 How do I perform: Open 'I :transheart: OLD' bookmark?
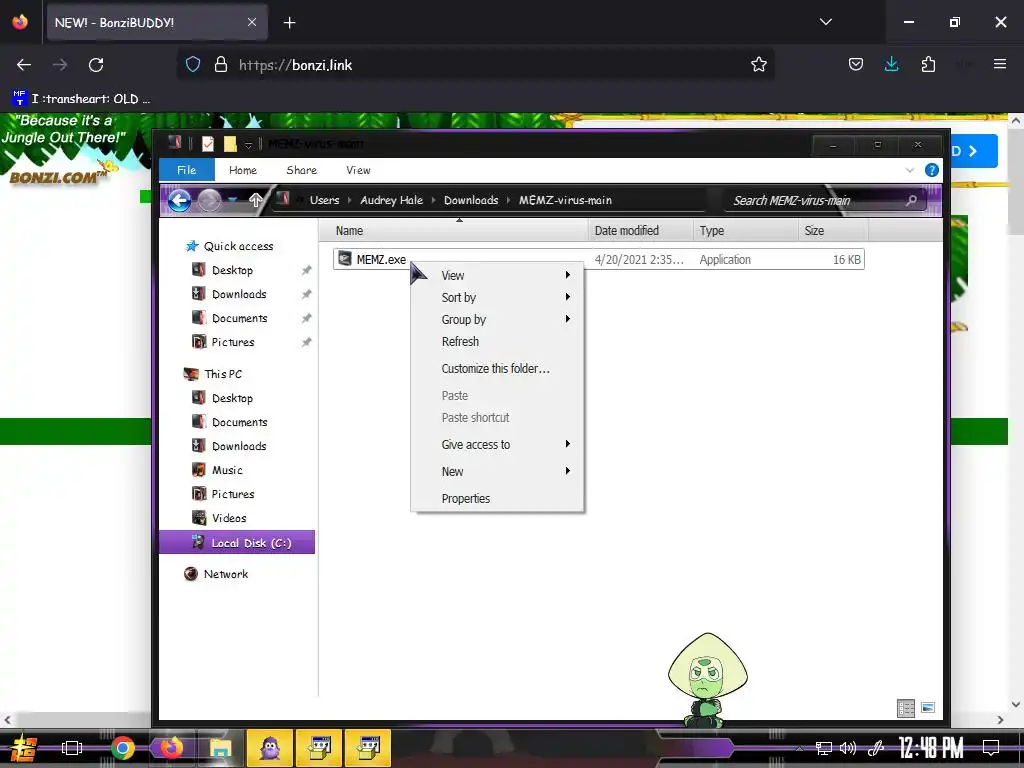[x=81, y=99]
